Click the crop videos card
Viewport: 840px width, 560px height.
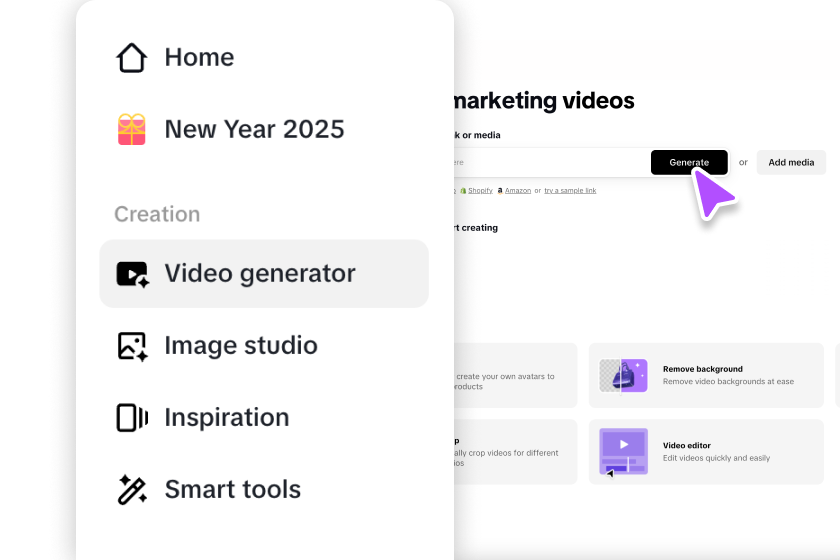click(515, 452)
